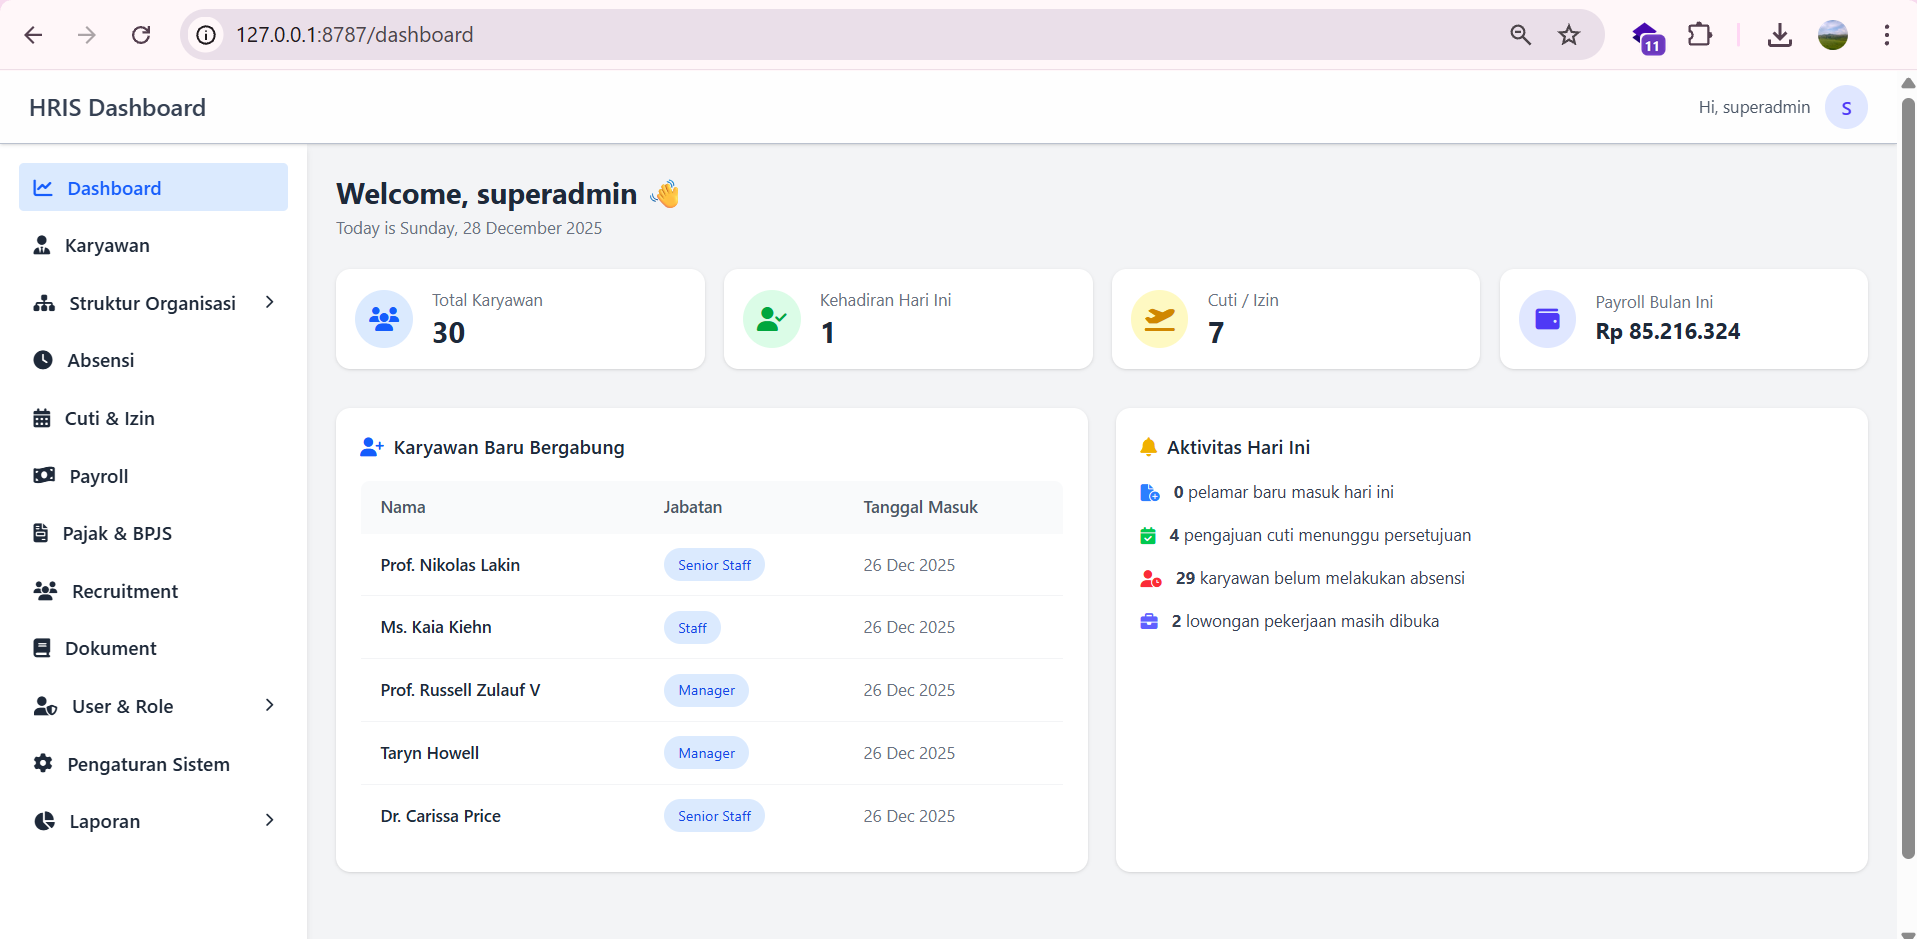
Task: Open the Karyawan menu item
Action: coord(107,246)
